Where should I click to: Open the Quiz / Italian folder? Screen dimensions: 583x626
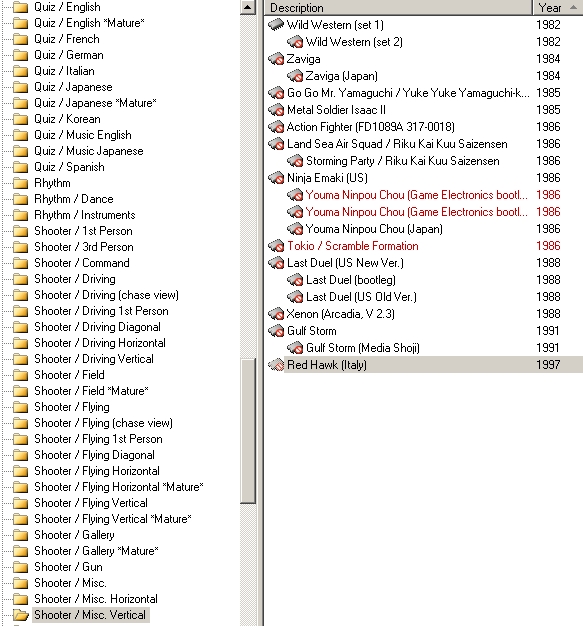(x=64, y=71)
